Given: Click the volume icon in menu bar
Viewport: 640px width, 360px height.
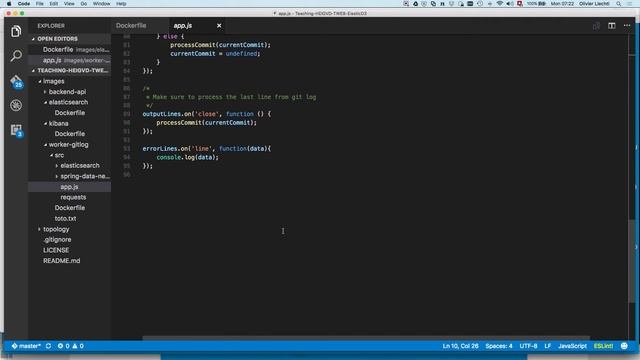Looking at the screenshot, I should tap(510, 4).
